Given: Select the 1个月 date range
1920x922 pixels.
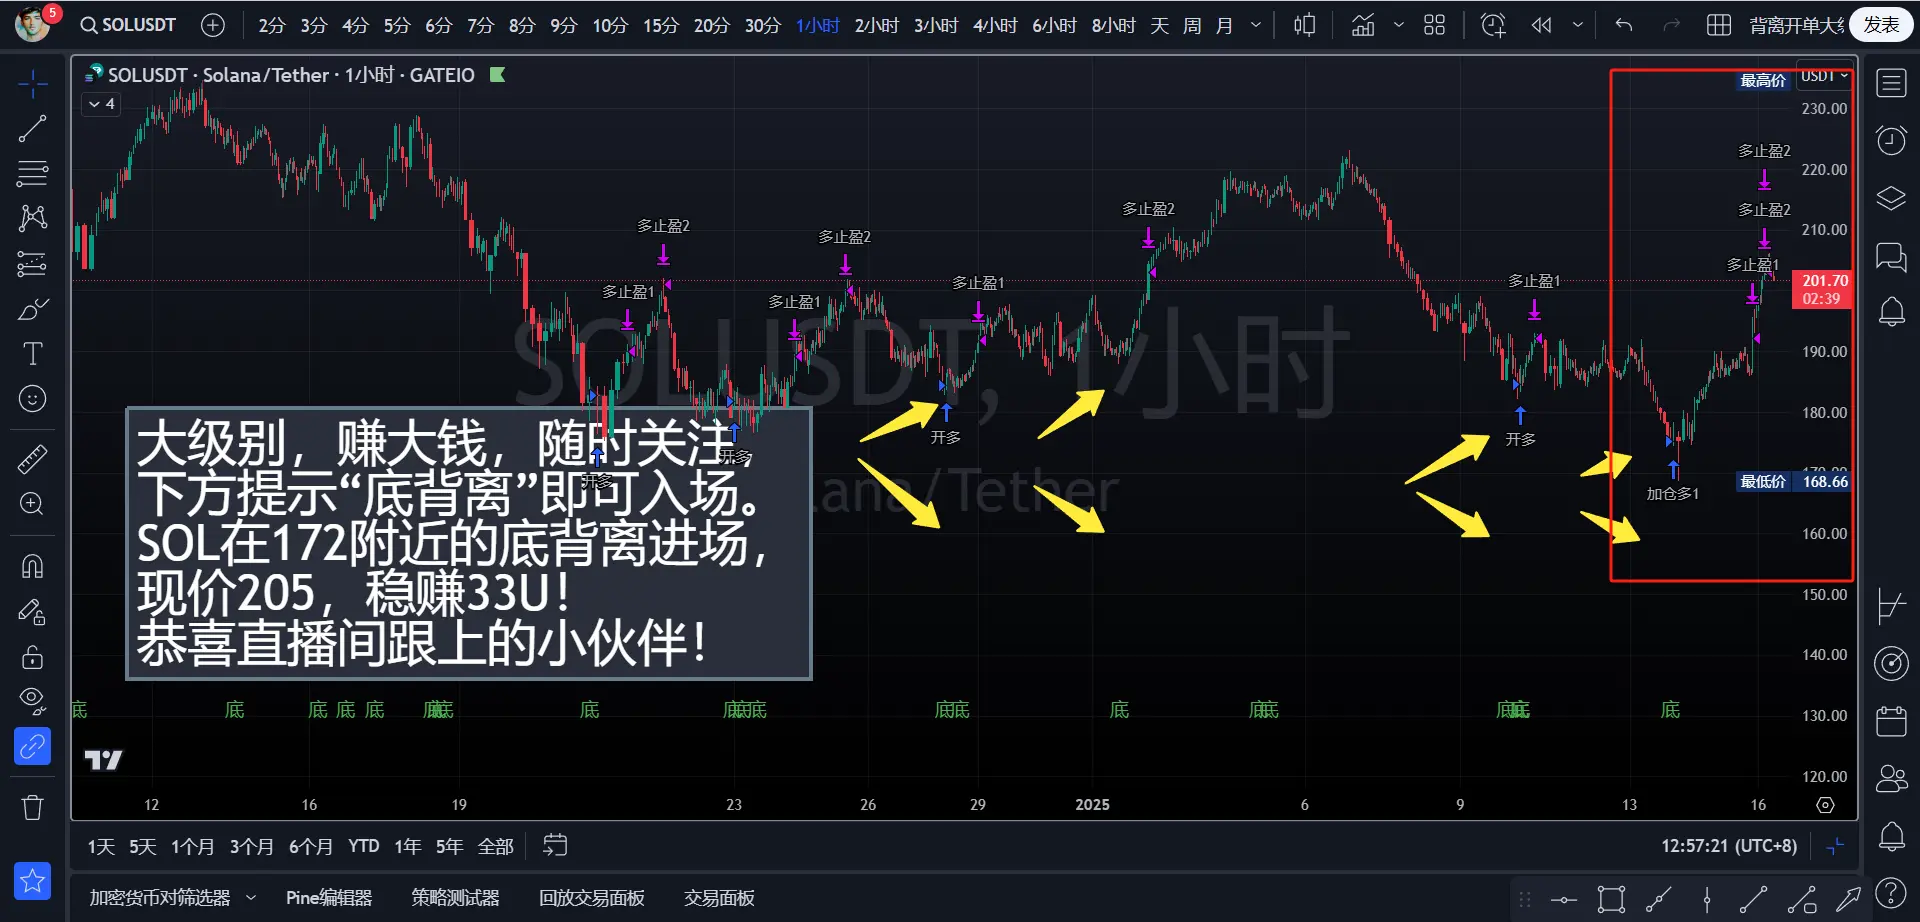Looking at the screenshot, I should point(193,846).
